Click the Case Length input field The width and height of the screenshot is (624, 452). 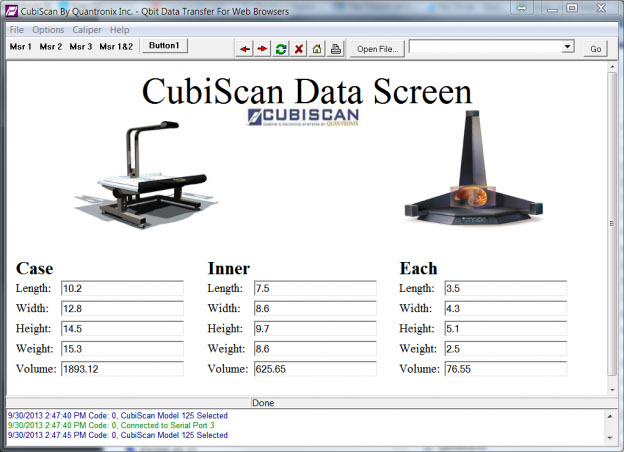click(x=122, y=289)
